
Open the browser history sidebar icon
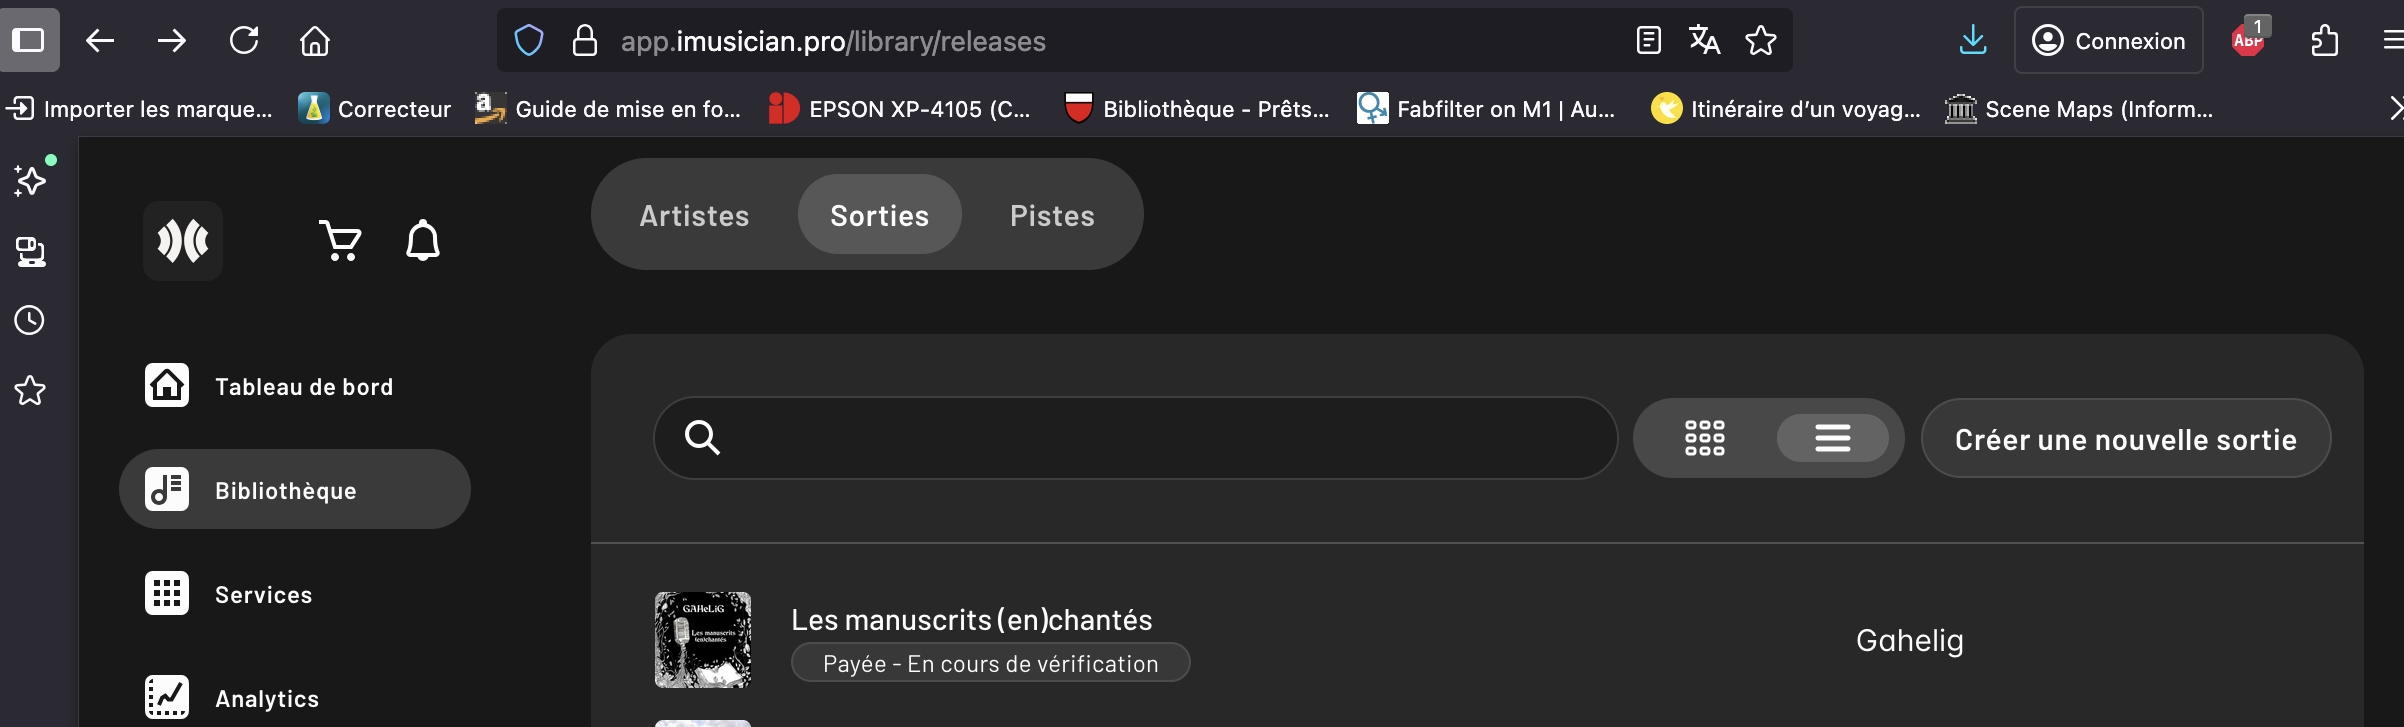pos(29,320)
